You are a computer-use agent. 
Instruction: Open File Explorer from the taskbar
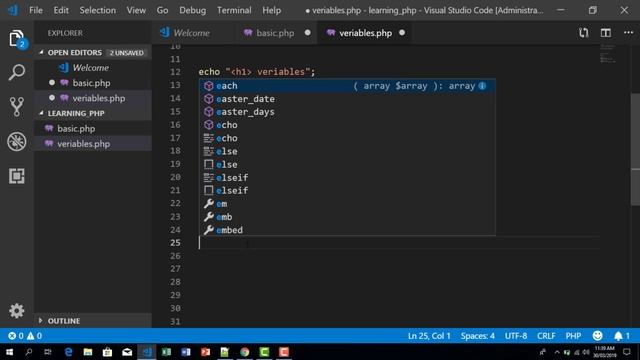click(88, 352)
